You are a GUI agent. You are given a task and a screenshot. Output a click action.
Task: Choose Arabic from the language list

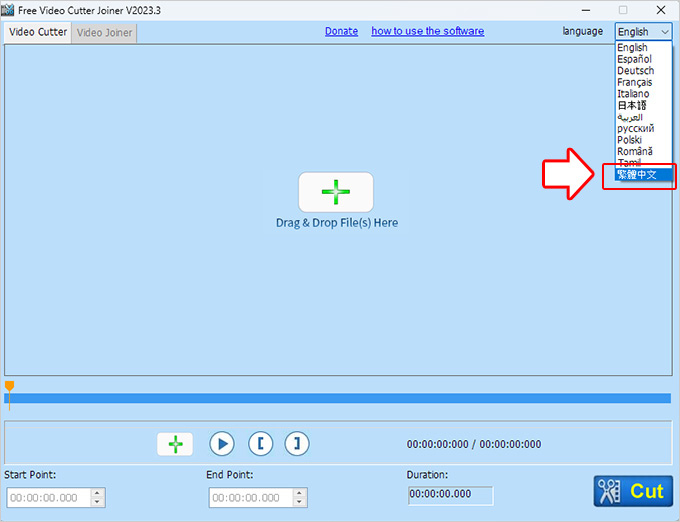pyautogui.click(x=643, y=117)
